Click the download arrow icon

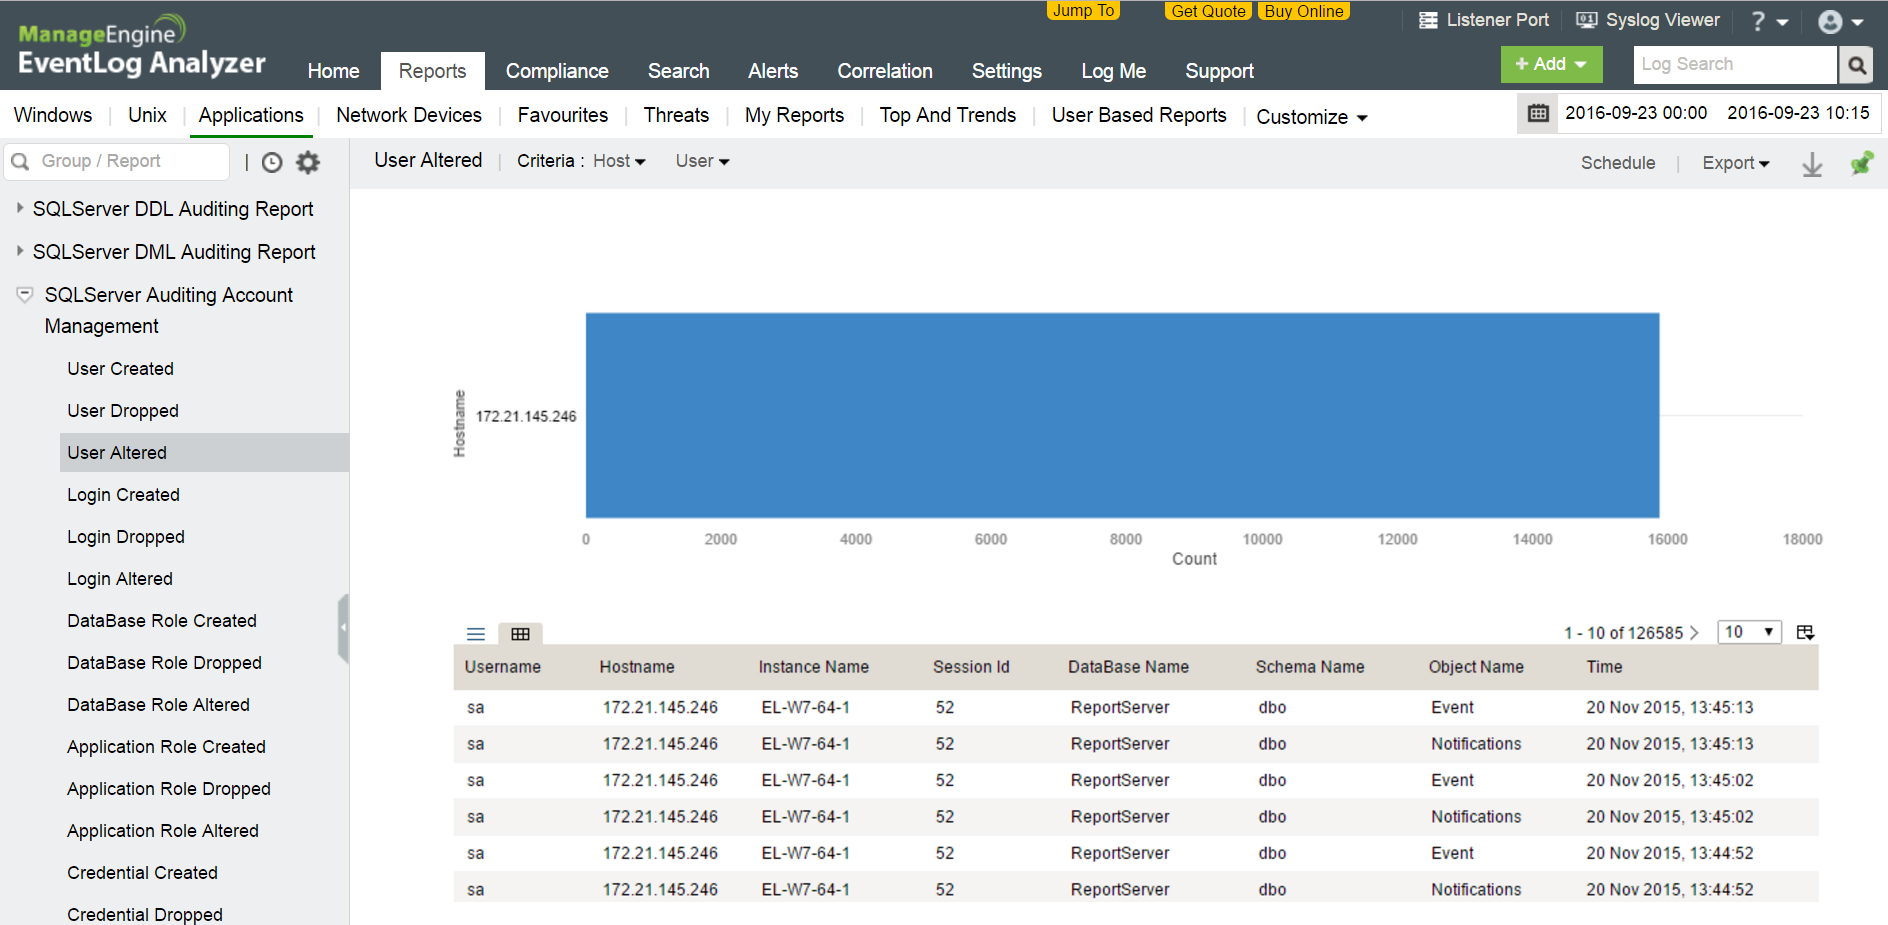click(x=1812, y=164)
